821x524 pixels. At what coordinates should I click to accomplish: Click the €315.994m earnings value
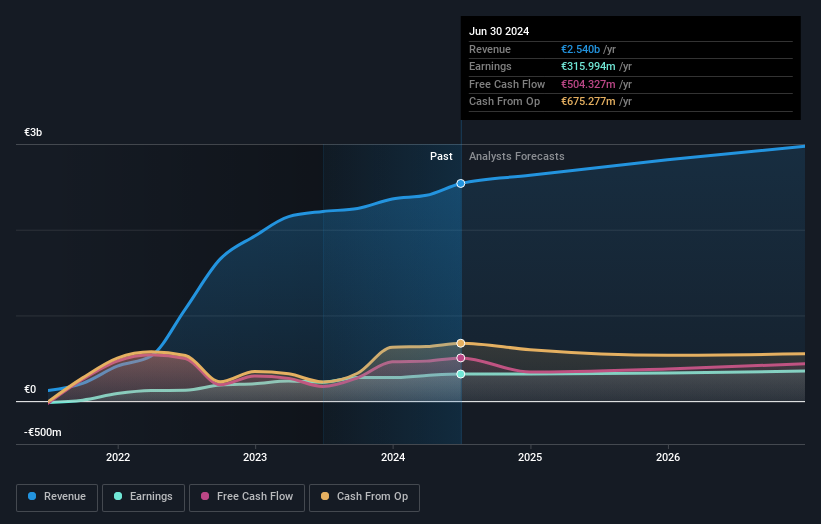pyautogui.click(x=588, y=66)
